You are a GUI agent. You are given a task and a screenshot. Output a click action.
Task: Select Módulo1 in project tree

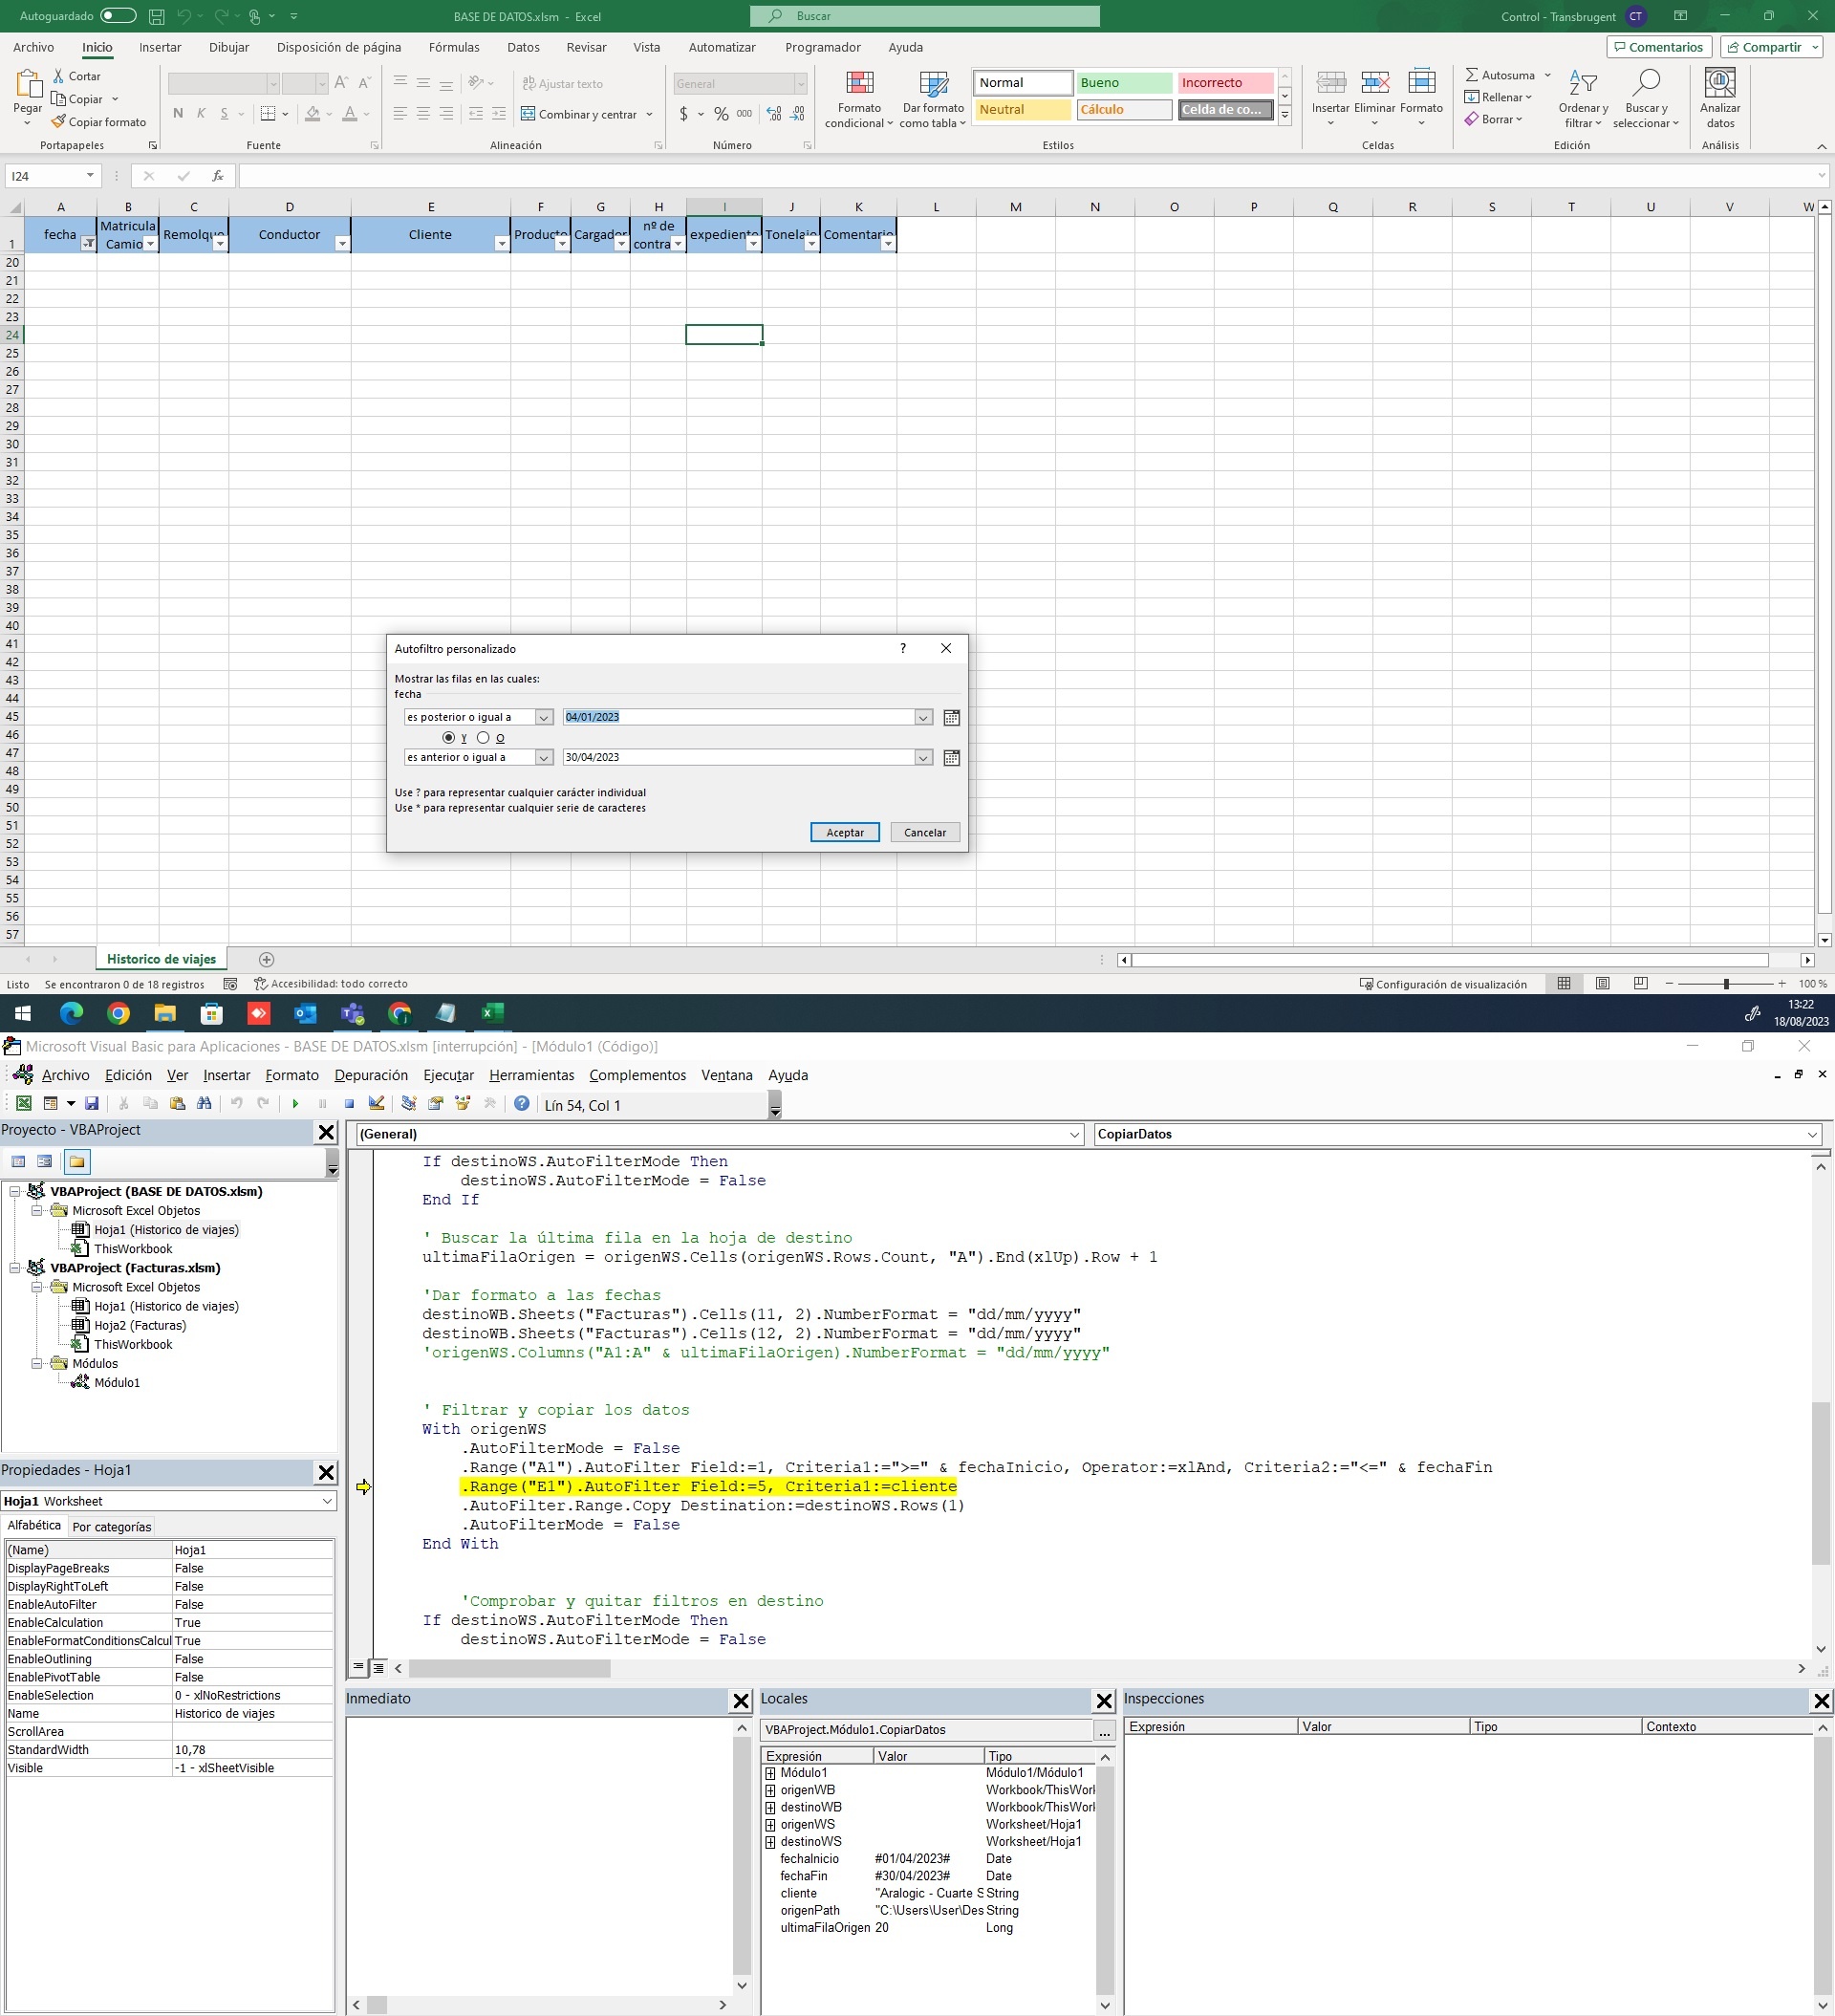pyautogui.click(x=117, y=1383)
